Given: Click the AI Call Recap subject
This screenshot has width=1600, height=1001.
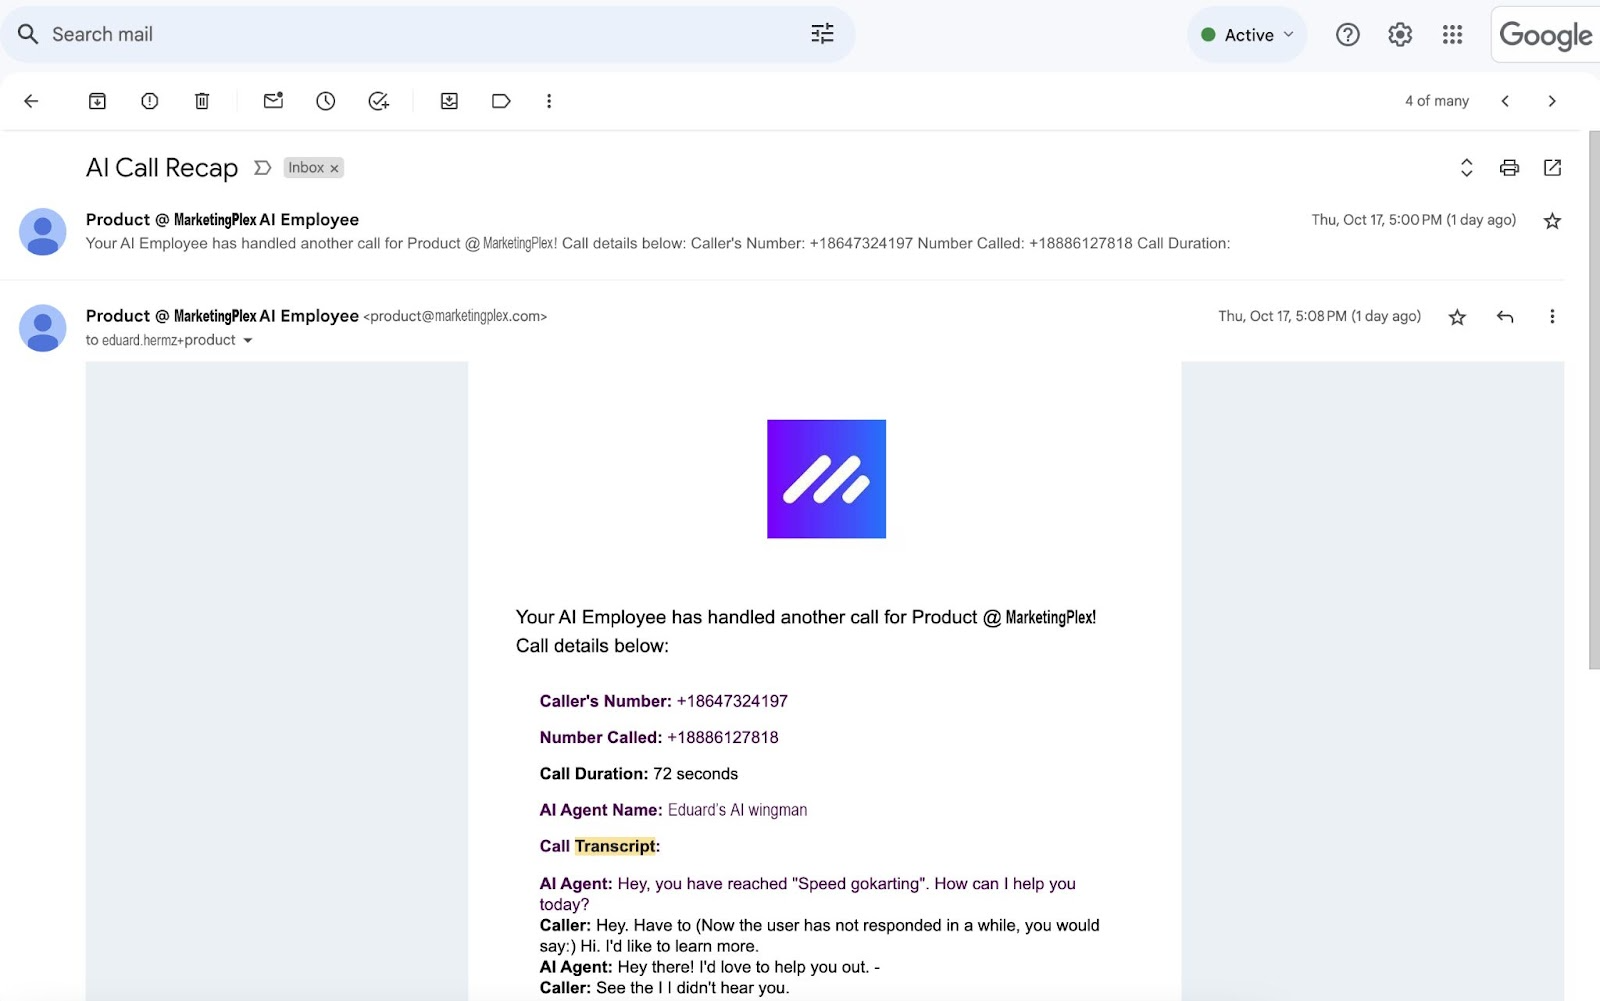Looking at the screenshot, I should (x=162, y=168).
